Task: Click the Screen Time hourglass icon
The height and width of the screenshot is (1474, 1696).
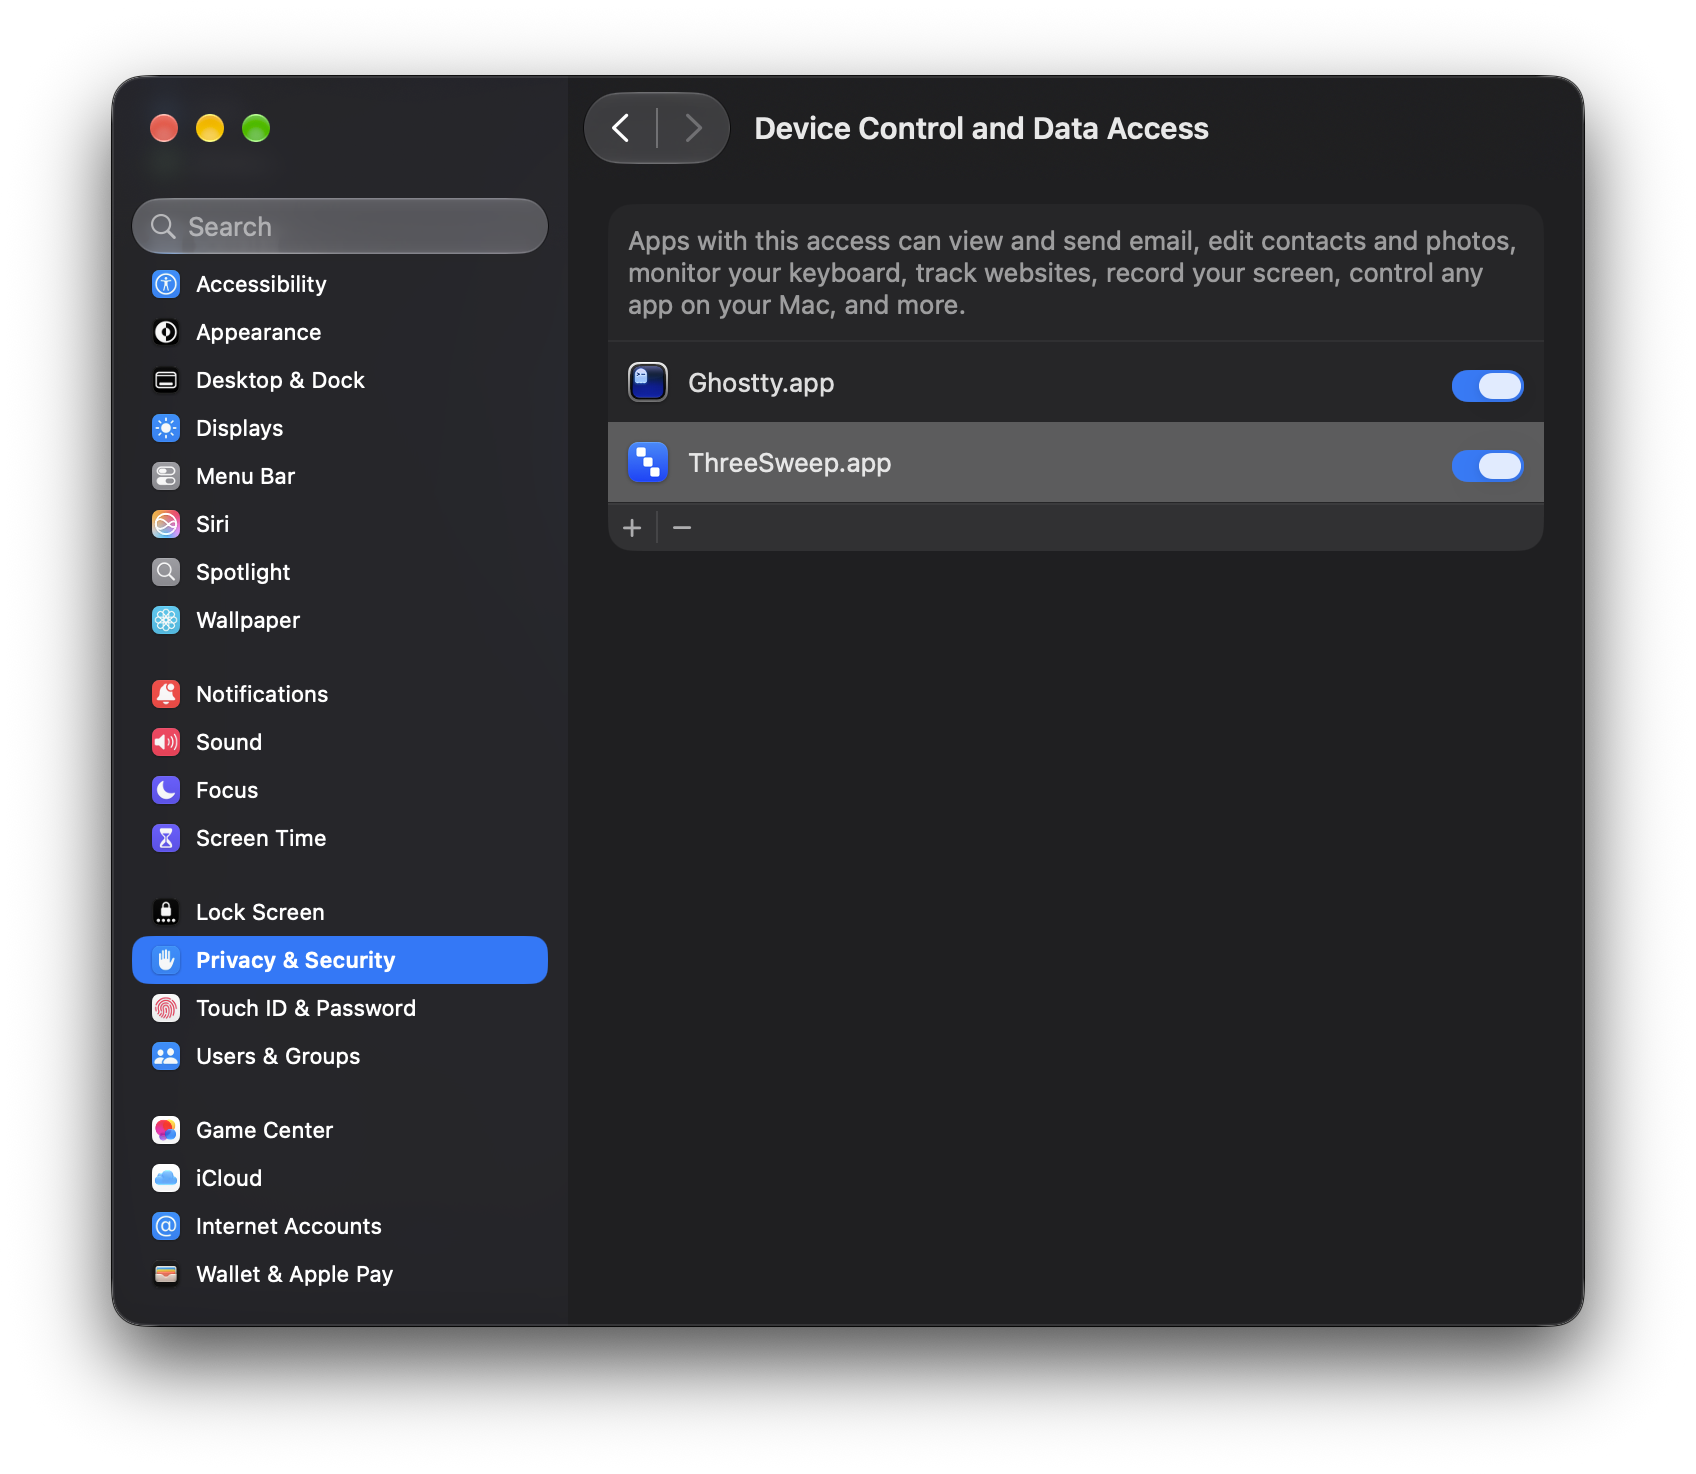Action: (x=166, y=838)
